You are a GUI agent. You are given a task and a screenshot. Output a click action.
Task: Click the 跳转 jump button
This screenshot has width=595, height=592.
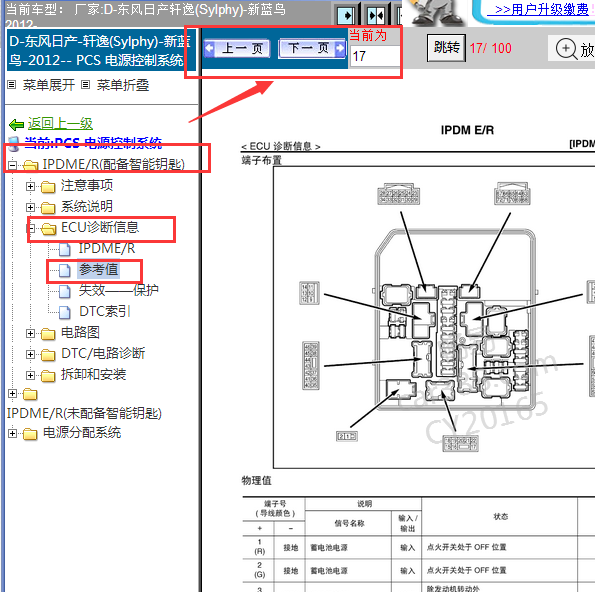(x=447, y=48)
